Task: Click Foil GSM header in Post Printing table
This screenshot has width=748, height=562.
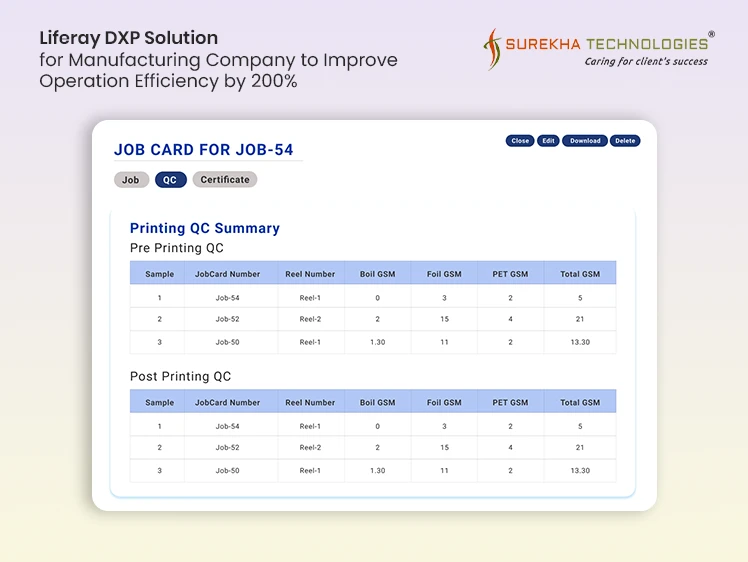Action: pos(444,402)
